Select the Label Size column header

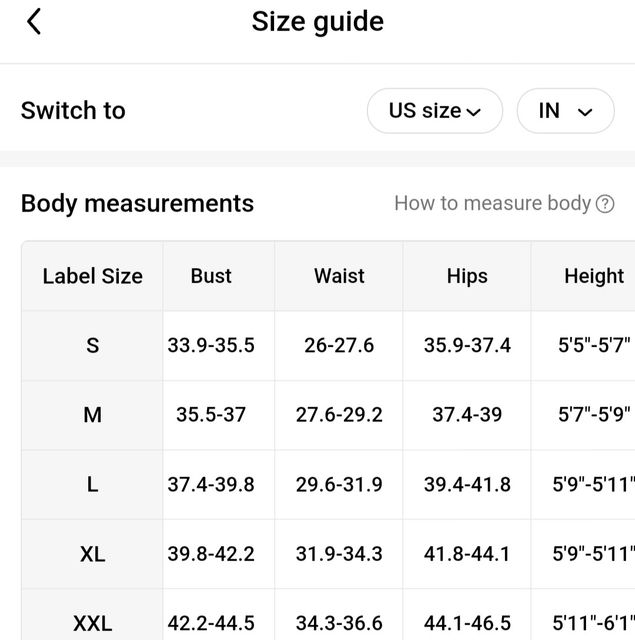[93, 276]
